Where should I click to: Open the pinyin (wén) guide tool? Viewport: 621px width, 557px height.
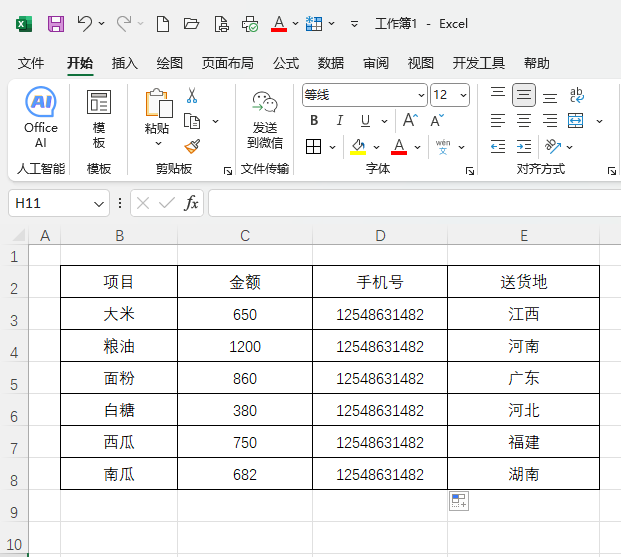[443, 147]
